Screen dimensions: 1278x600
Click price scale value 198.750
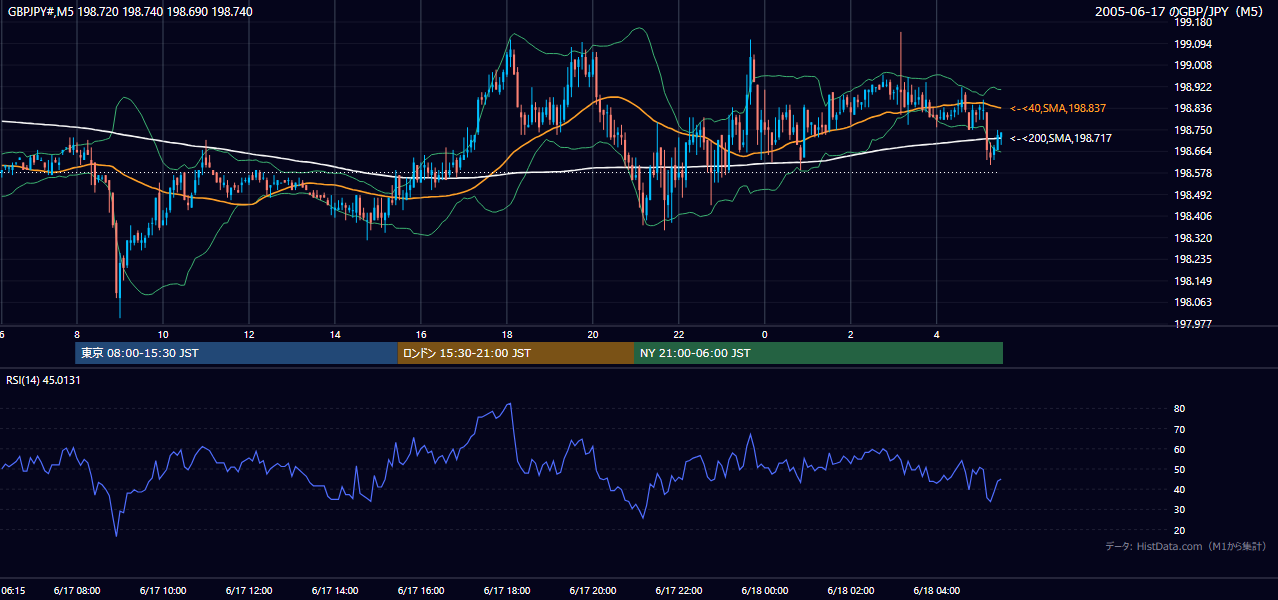coord(1193,130)
